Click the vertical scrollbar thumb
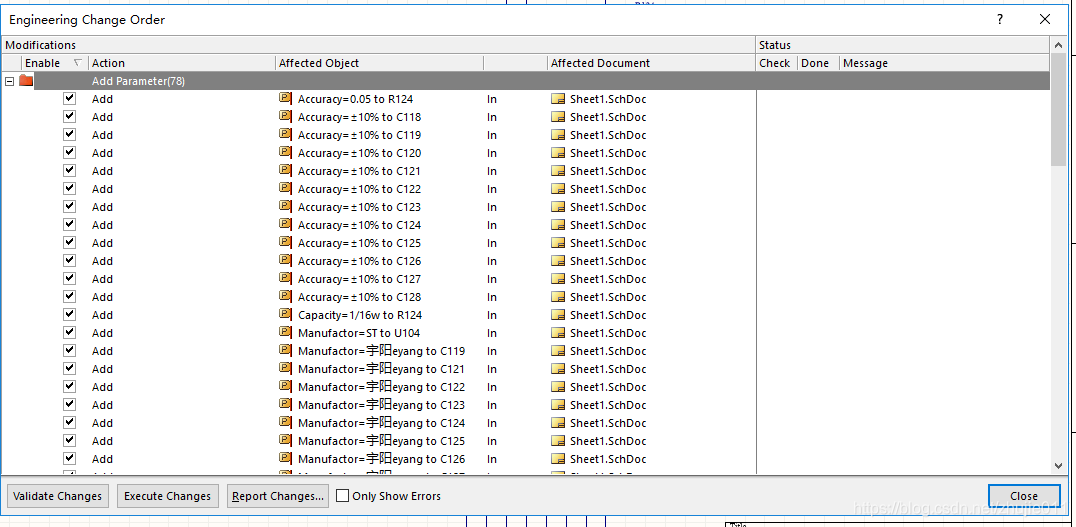 tap(1059, 110)
